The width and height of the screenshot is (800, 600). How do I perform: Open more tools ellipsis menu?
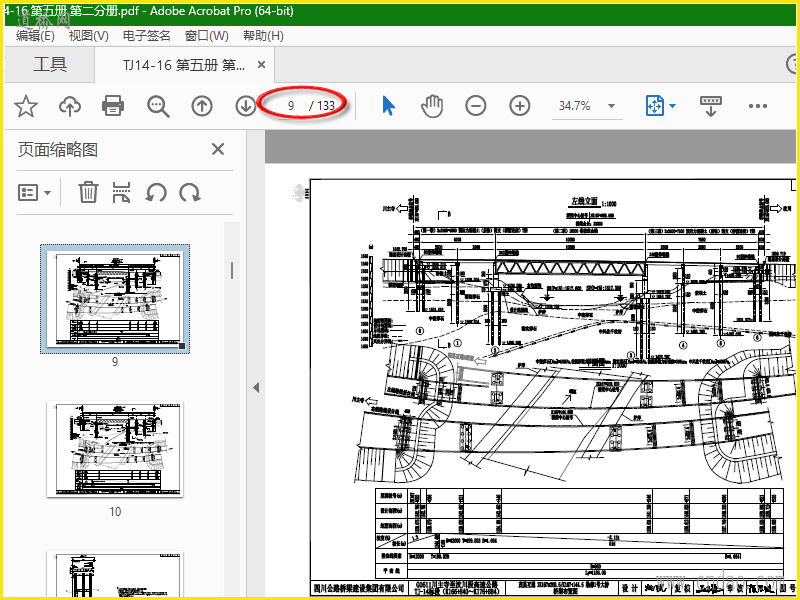point(758,106)
